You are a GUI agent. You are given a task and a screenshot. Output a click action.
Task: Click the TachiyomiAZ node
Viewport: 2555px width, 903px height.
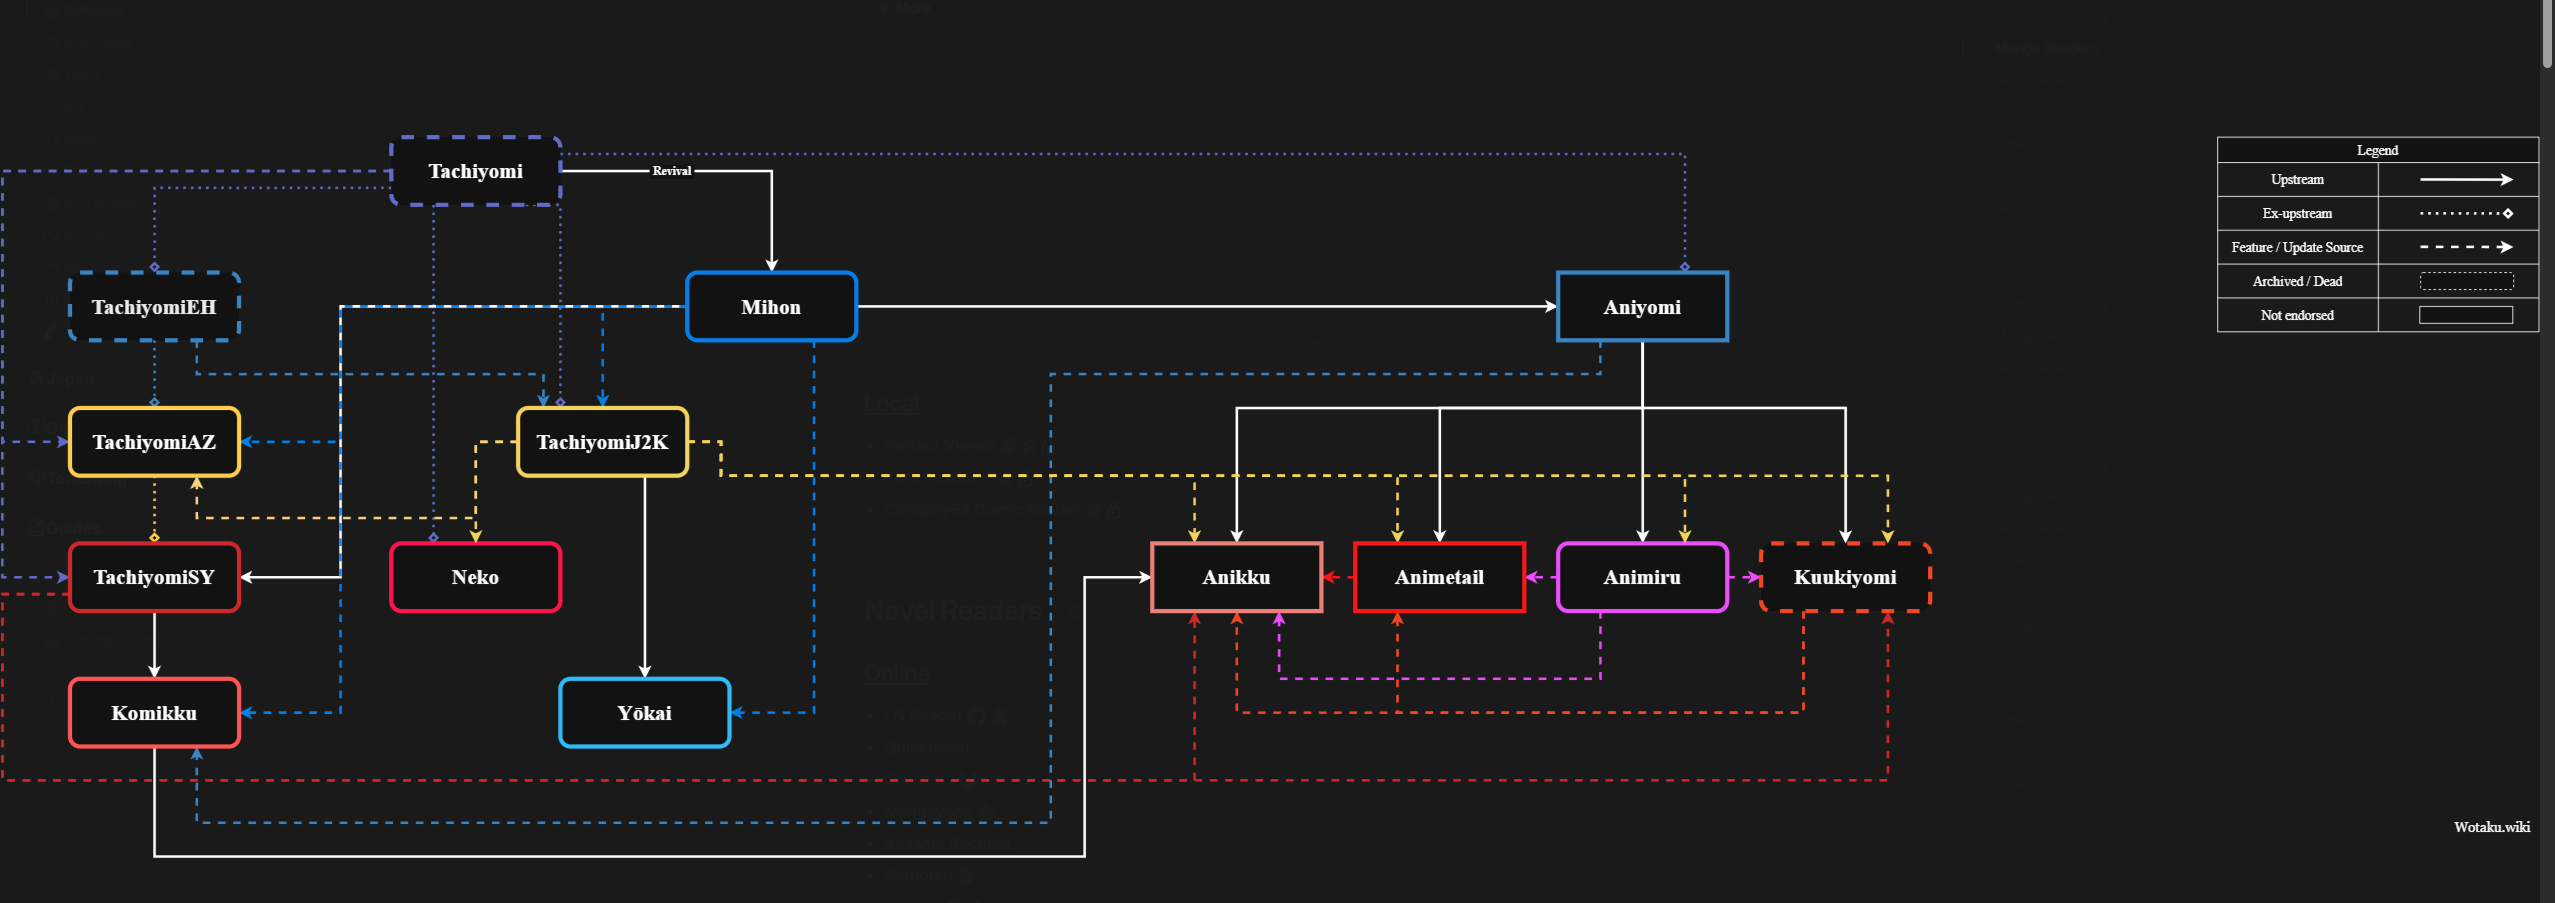[x=154, y=442]
